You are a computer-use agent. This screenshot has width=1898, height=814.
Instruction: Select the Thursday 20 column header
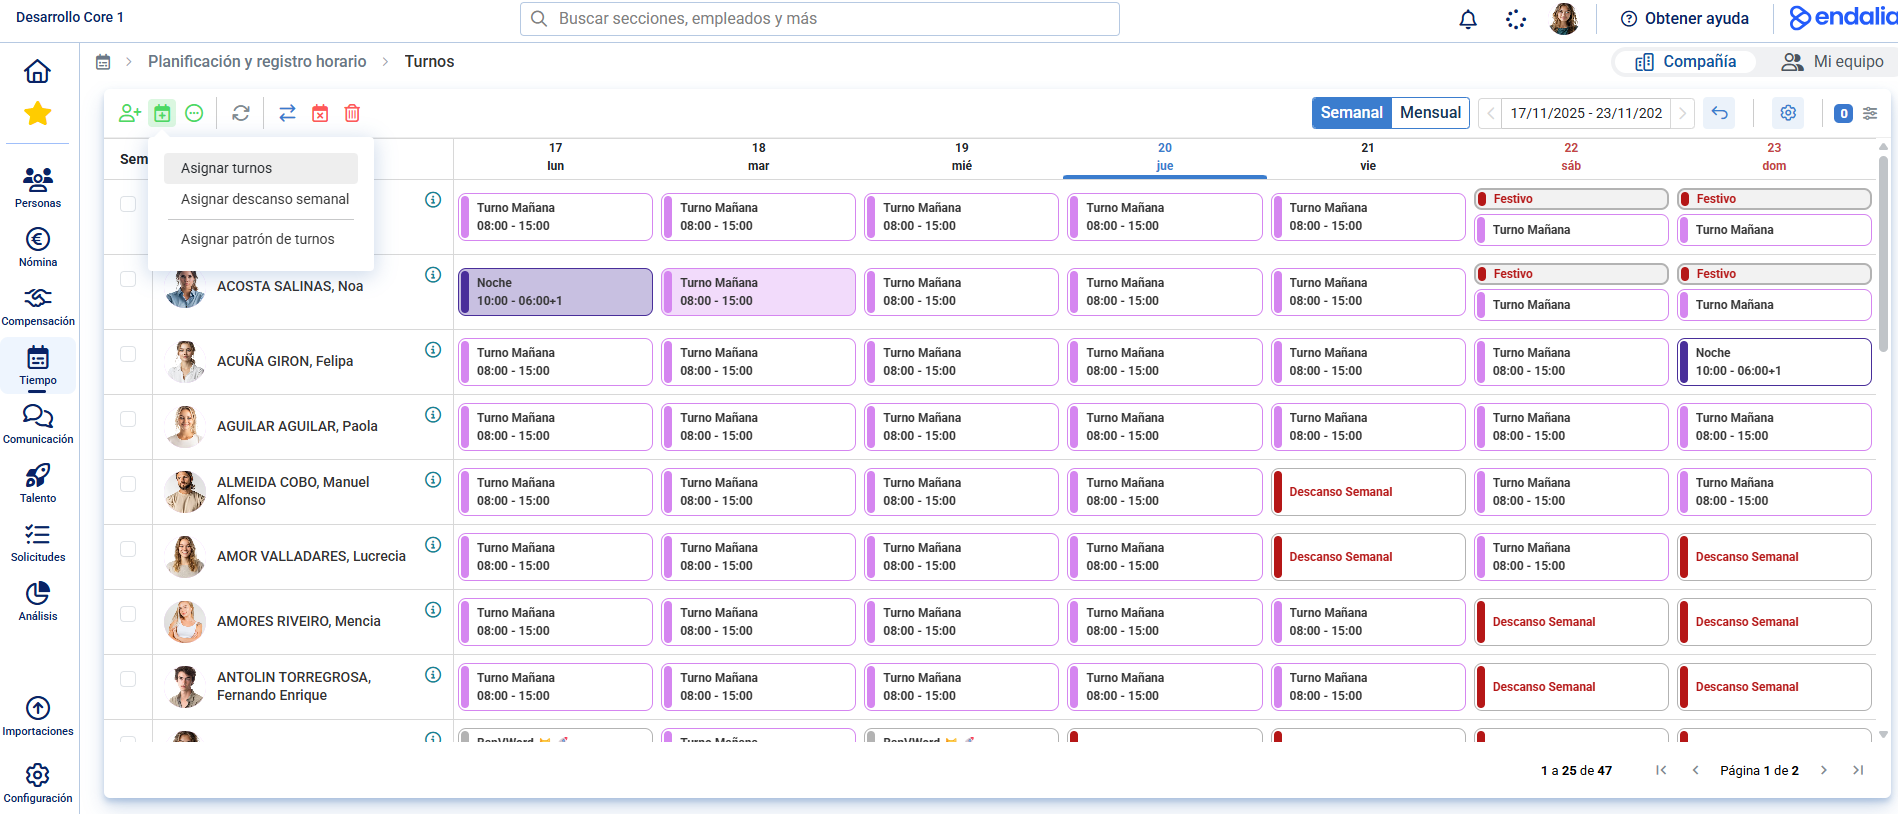point(1165,157)
